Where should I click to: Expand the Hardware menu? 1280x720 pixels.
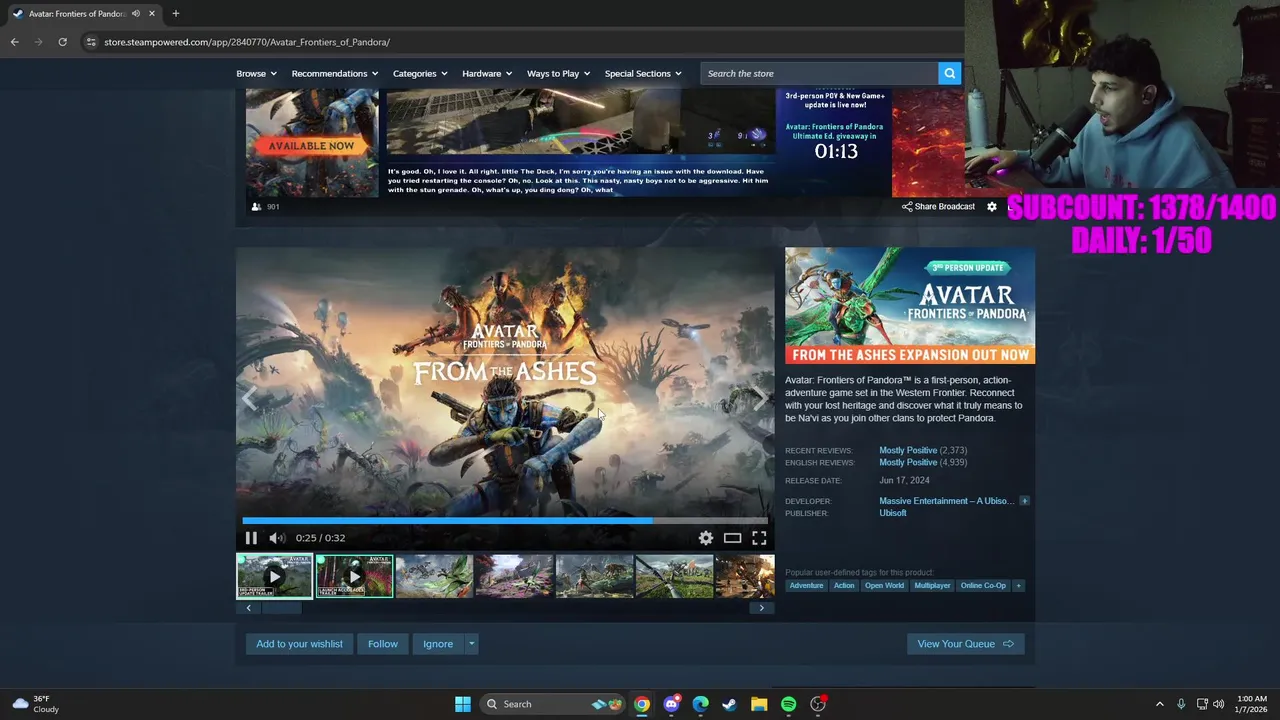tap(487, 73)
